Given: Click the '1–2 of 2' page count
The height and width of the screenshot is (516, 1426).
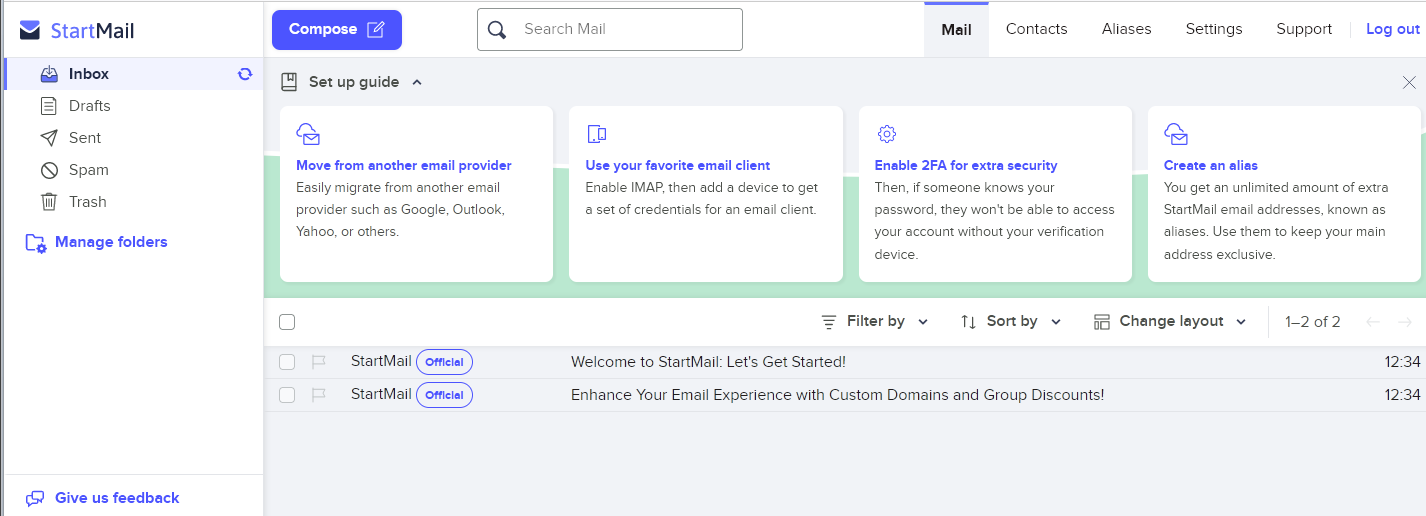Looking at the screenshot, I should pyautogui.click(x=1313, y=322).
